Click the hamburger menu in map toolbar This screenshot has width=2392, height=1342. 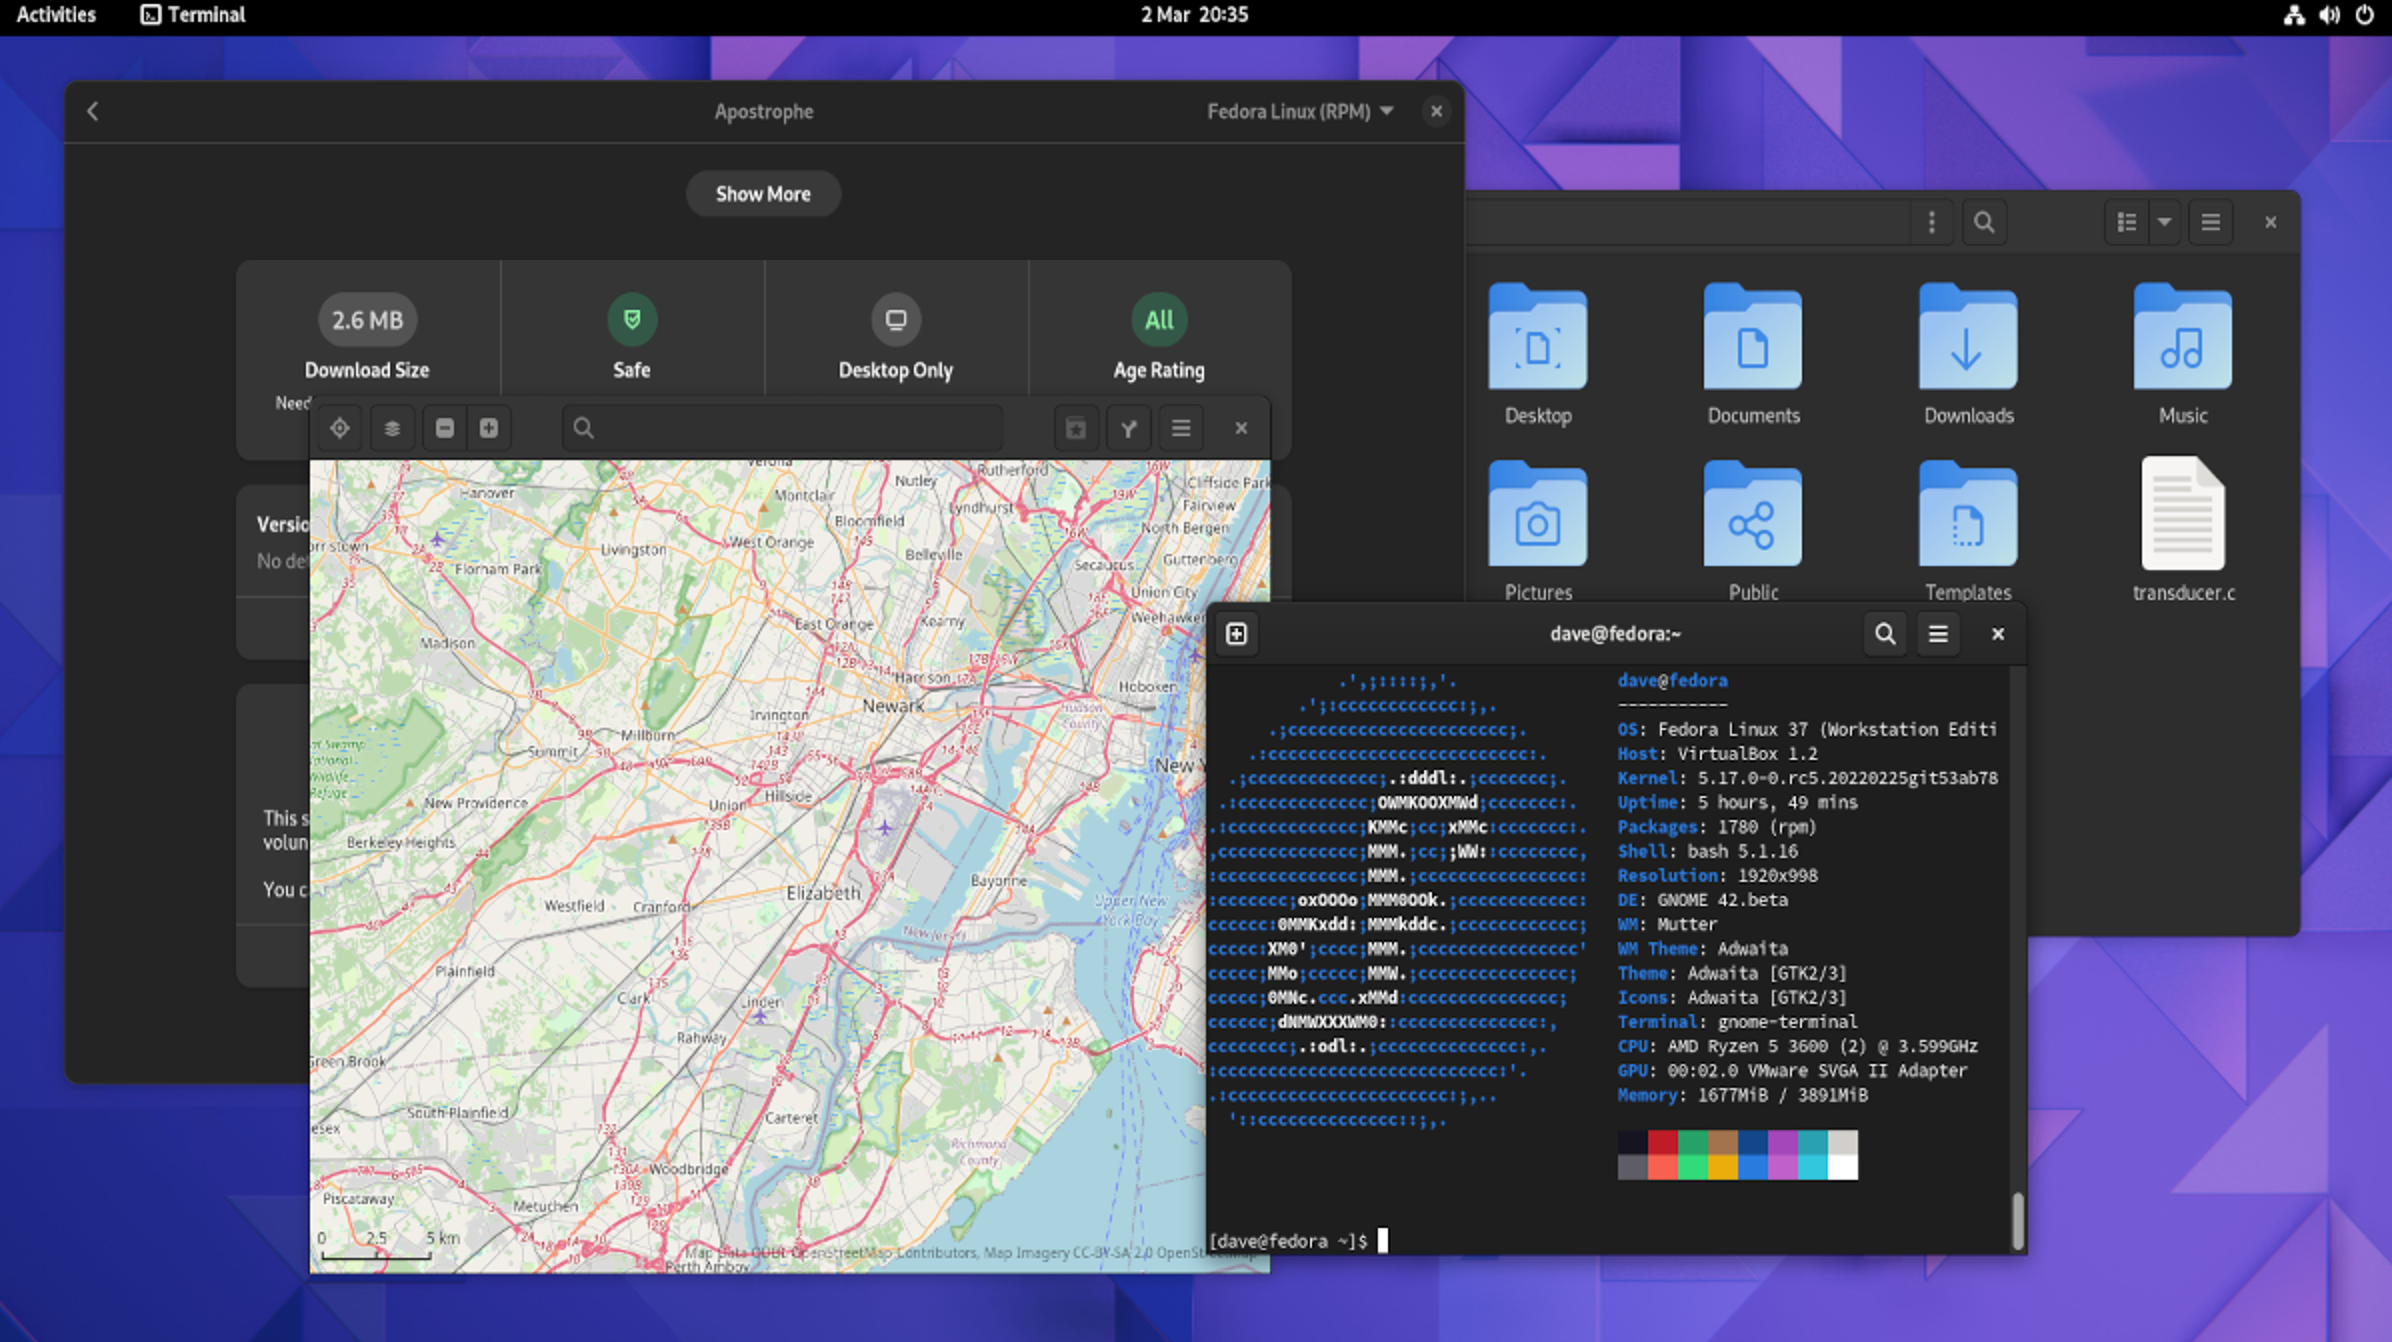1181,429
